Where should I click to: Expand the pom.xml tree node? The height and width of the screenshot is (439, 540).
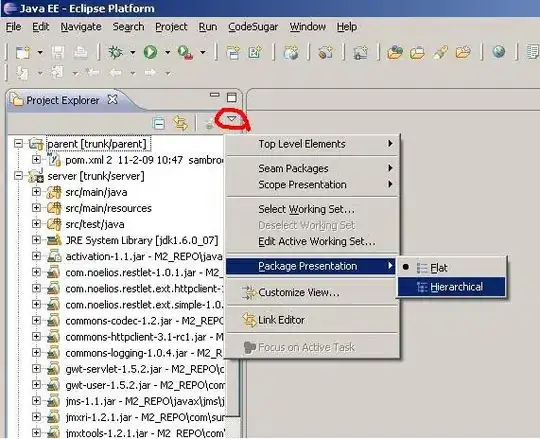(36, 160)
